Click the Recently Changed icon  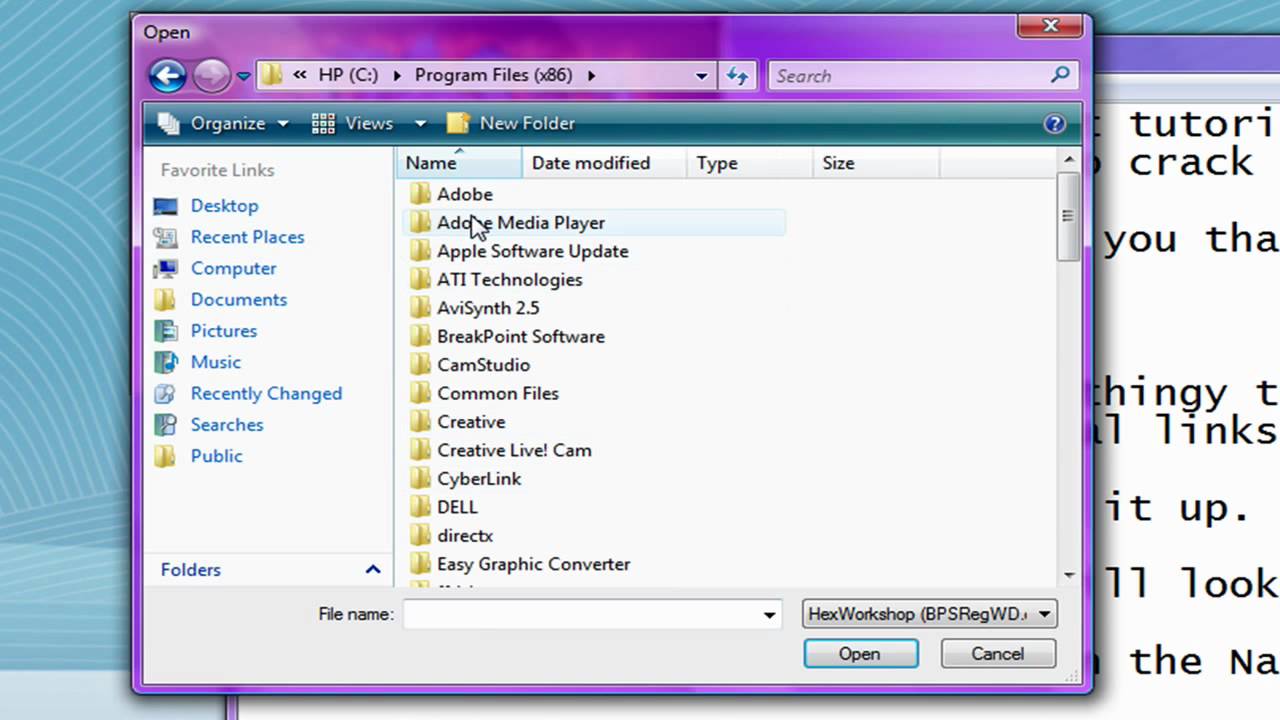[165, 394]
